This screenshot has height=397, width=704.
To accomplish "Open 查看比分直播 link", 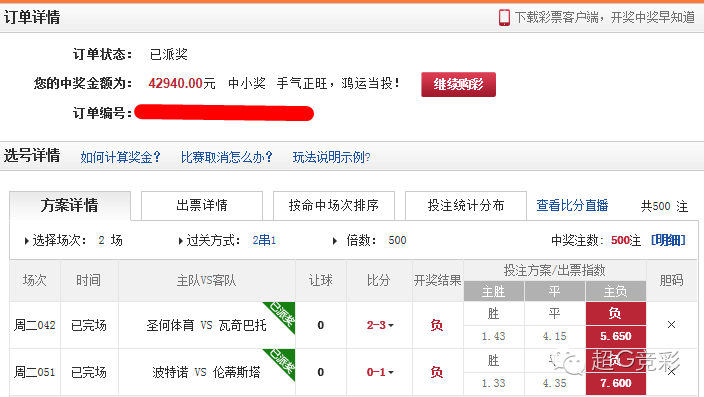I will pyautogui.click(x=572, y=205).
